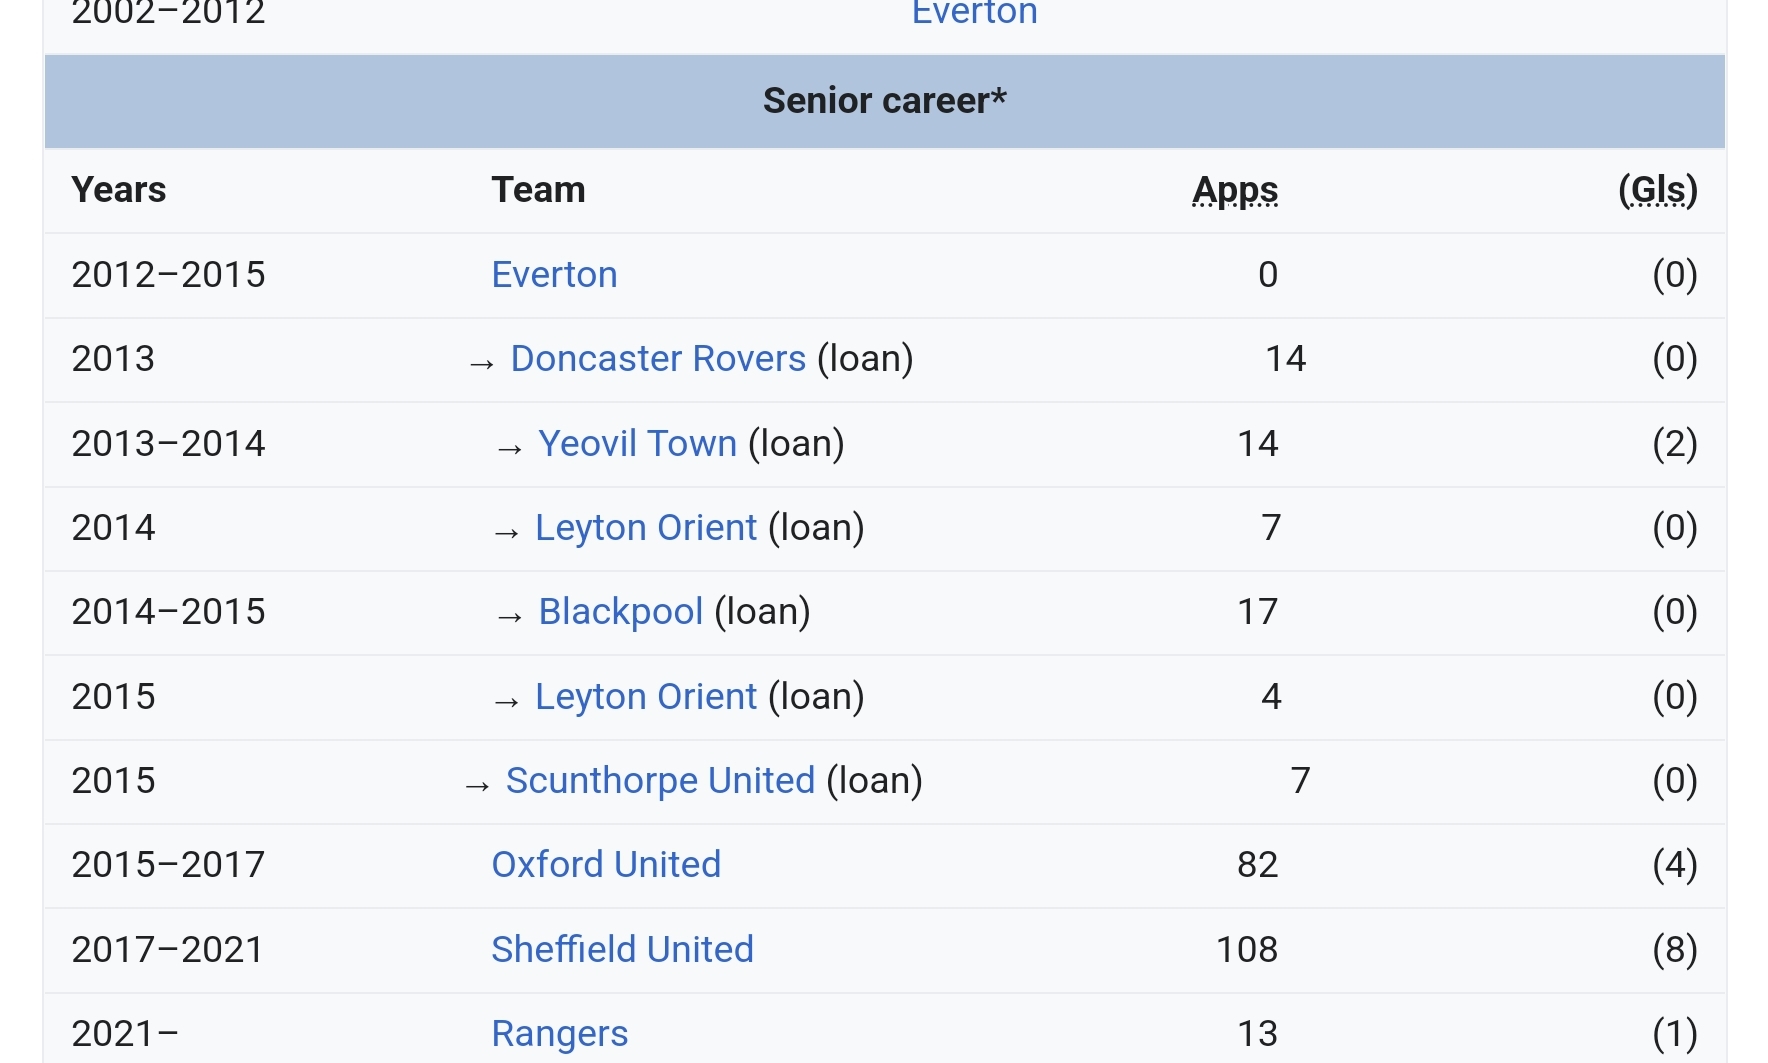Image resolution: width=1768 pixels, height=1063 pixels.
Task: Click the 2017–2021 years cell
Action: (168, 950)
